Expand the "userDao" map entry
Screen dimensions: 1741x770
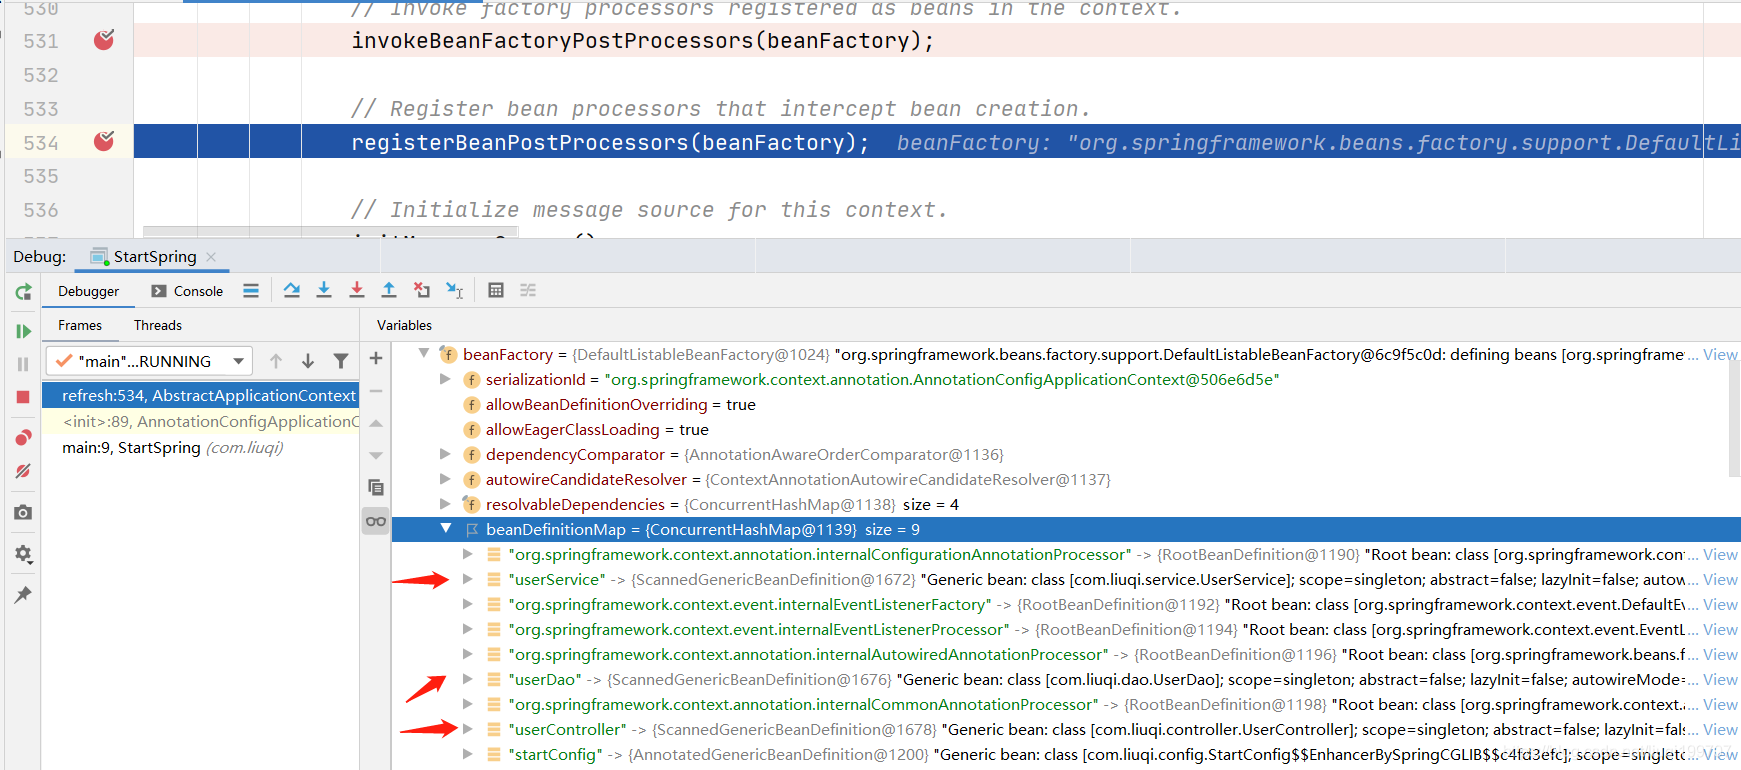(468, 679)
